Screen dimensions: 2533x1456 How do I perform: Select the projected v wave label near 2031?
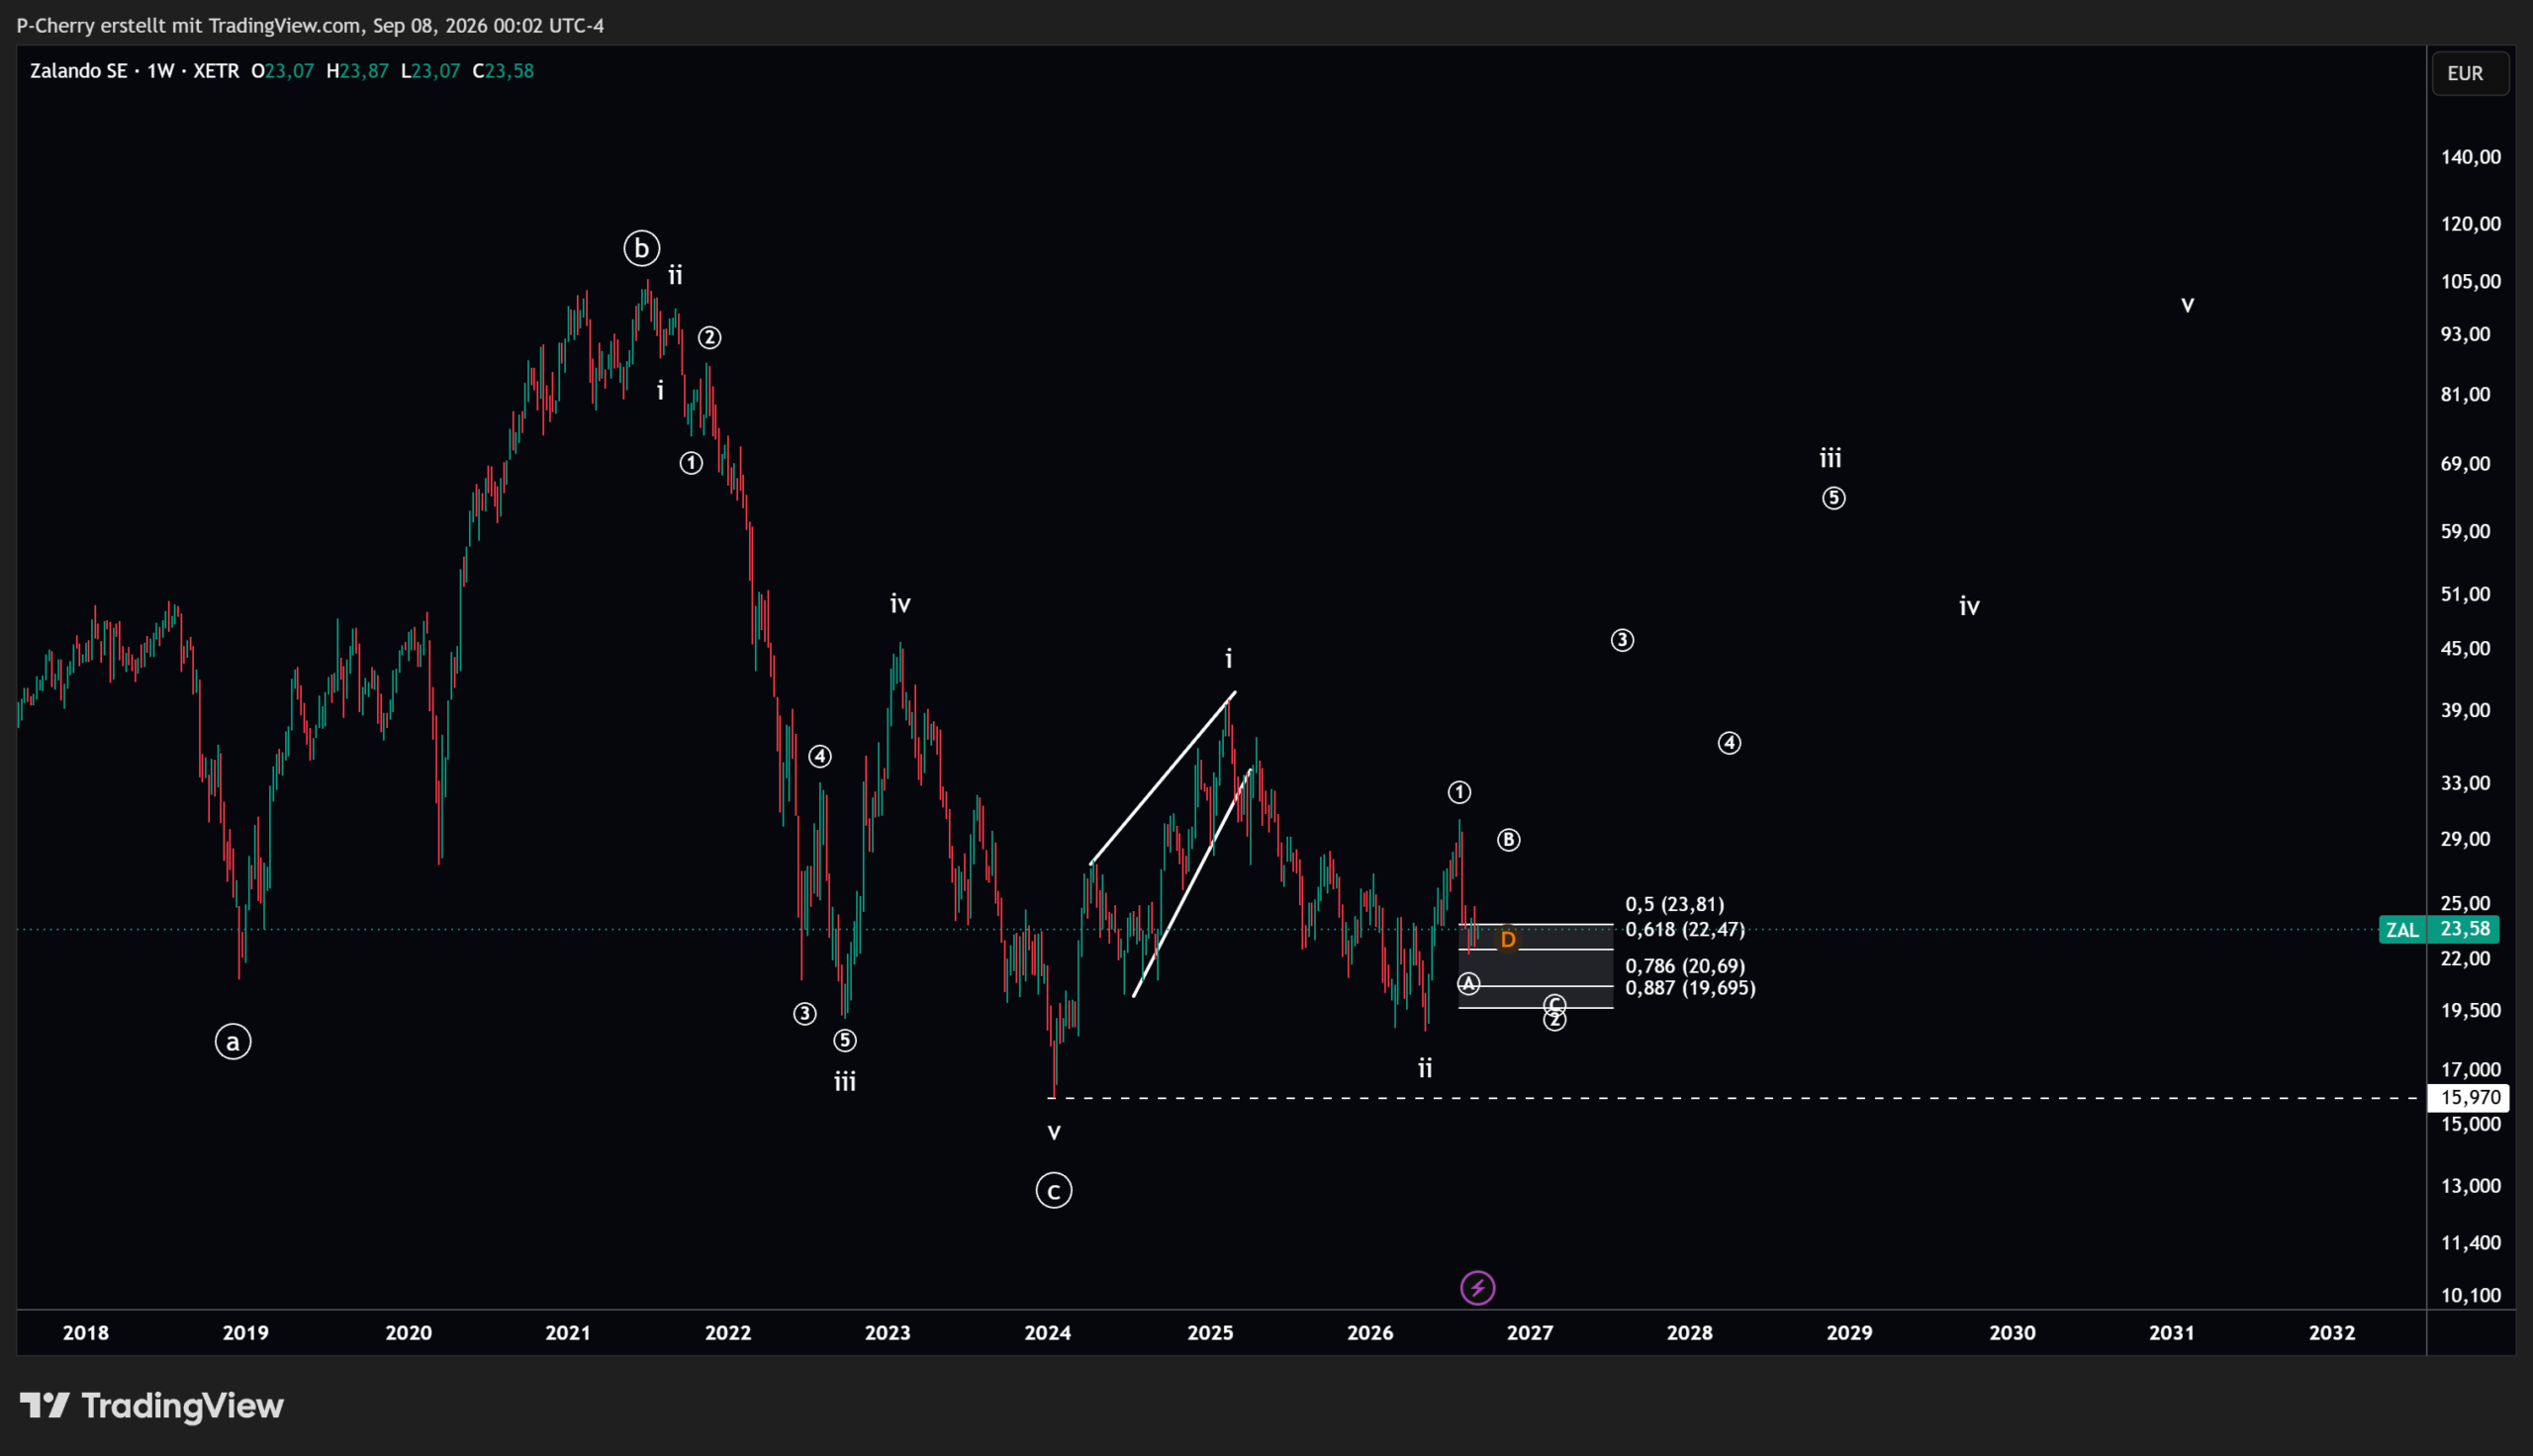2187,305
